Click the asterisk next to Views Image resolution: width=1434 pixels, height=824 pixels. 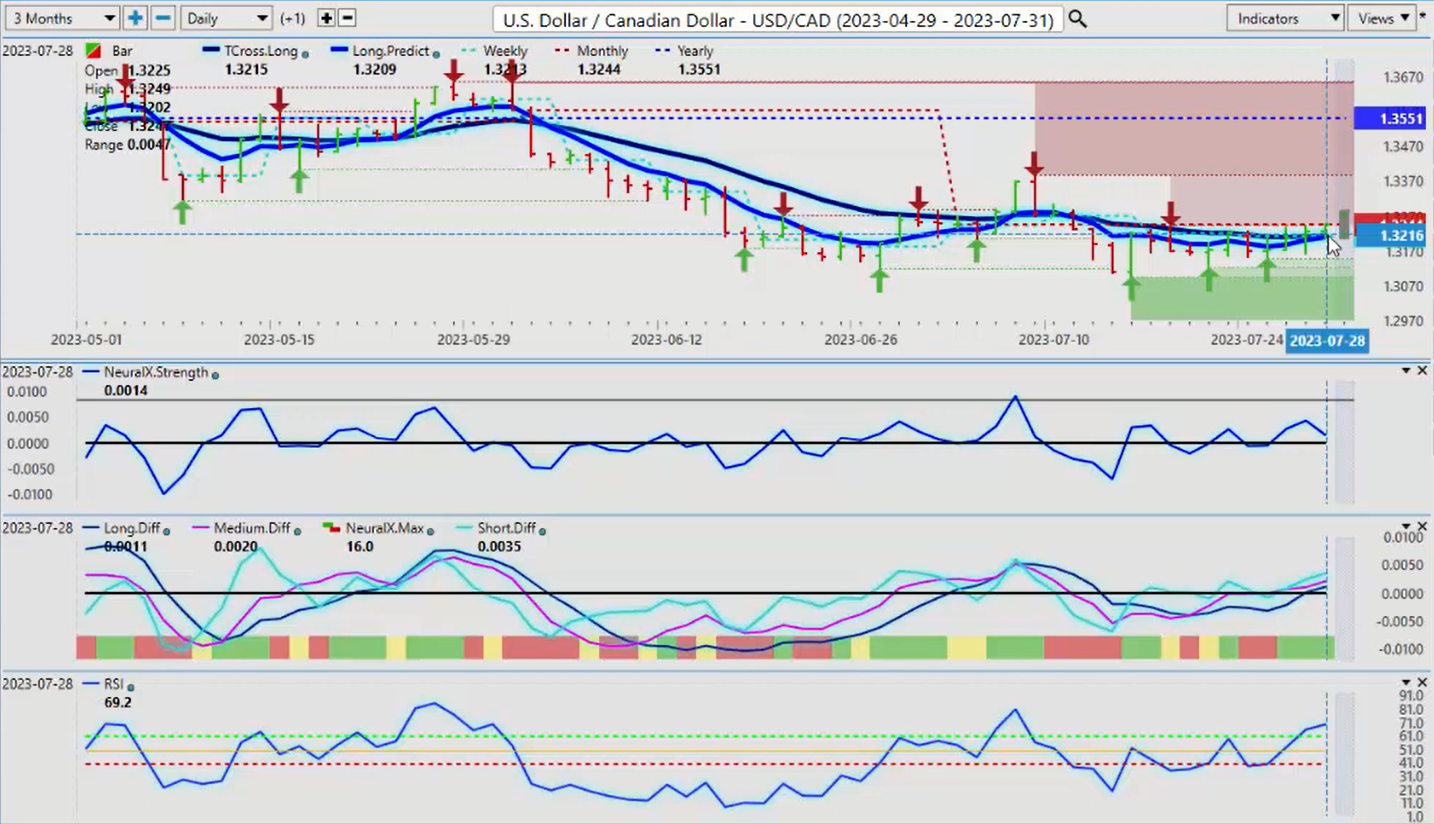[x=1423, y=17]
